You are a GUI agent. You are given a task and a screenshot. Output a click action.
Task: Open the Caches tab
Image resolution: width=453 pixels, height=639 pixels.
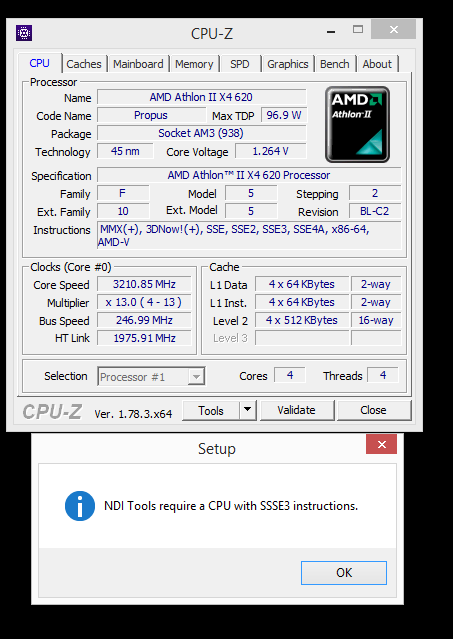pos(84,64)
